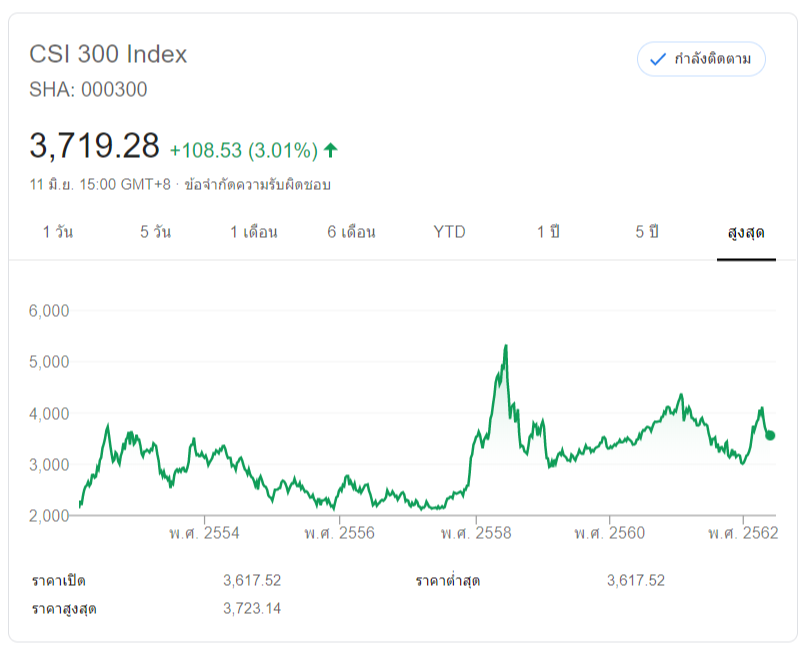This screenshot has width=805, height=658.
Task: Select the สูงสุด max range tab
Action: (746, 232)
